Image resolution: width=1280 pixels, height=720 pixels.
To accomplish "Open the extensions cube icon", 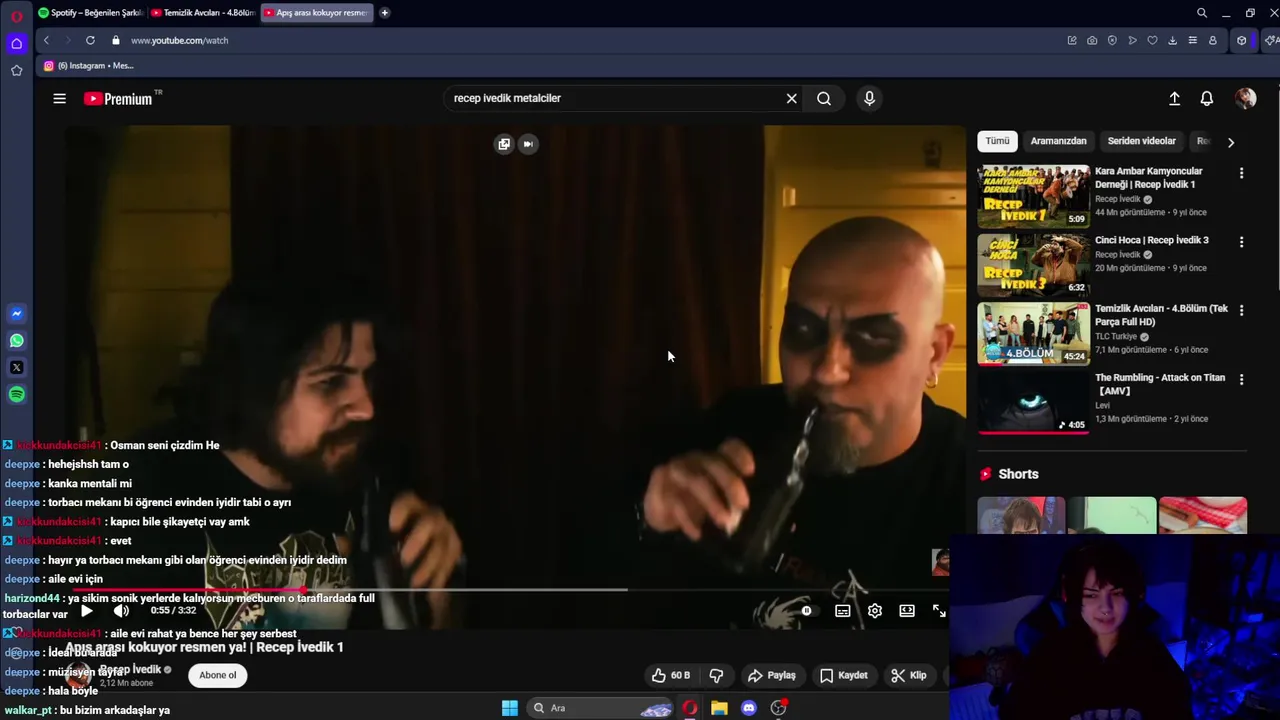I will click(1242, 40).
